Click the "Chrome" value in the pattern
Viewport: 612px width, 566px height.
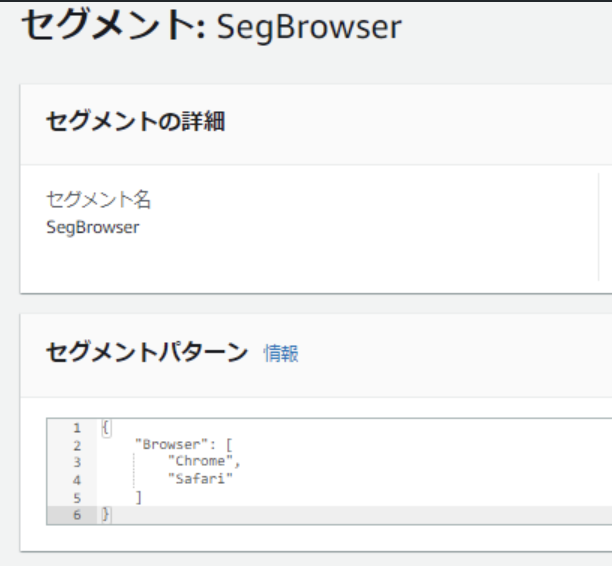(x=203, y=461)
